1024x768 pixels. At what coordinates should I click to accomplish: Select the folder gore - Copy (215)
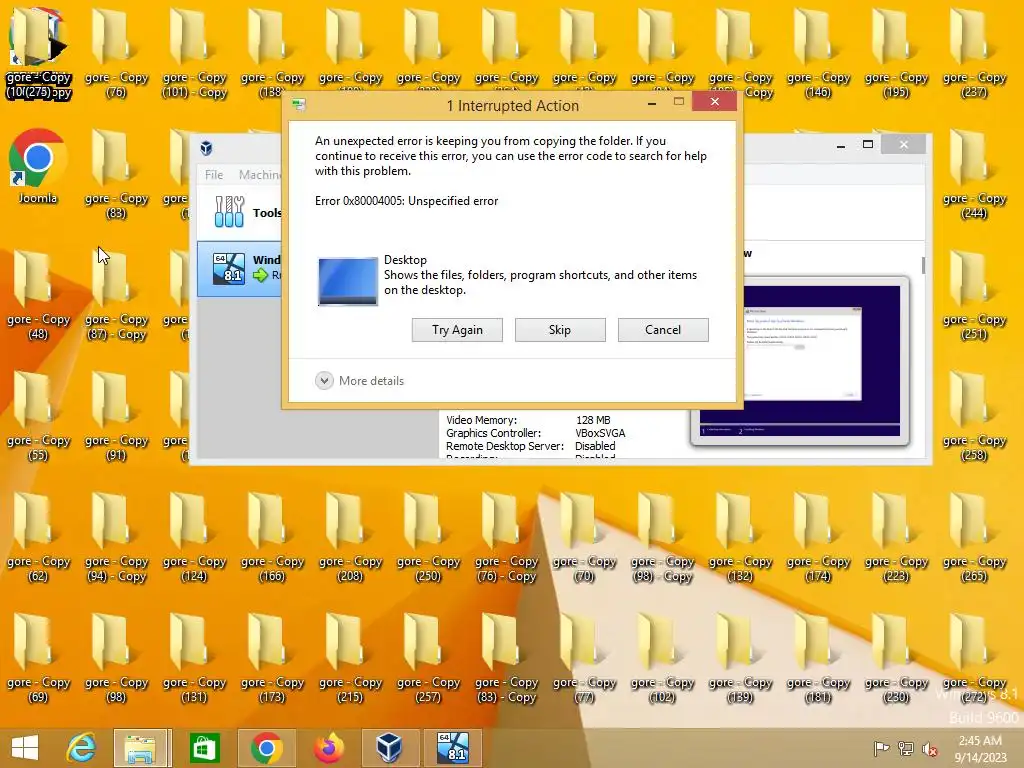click(350, 658)
